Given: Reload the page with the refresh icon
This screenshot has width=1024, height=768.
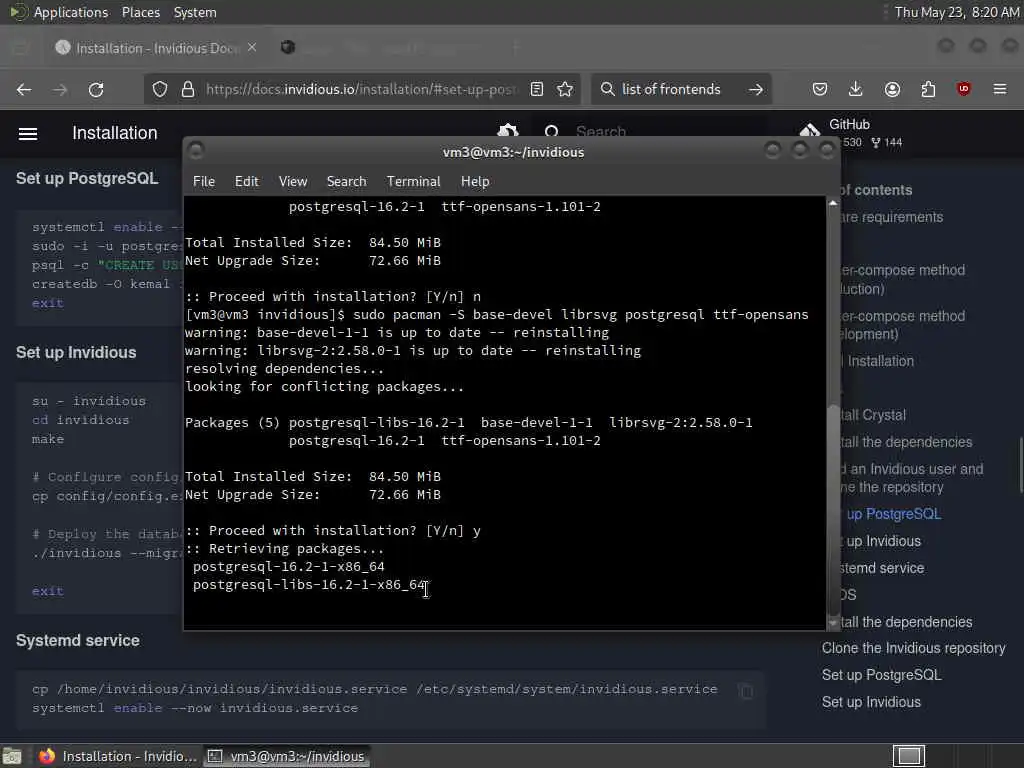Looking at the screenshot, I should tap(96, 89).
